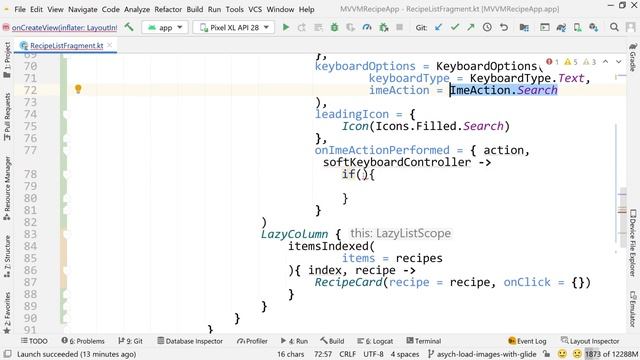Toggle the Favorites side panel

coord(7,312)
